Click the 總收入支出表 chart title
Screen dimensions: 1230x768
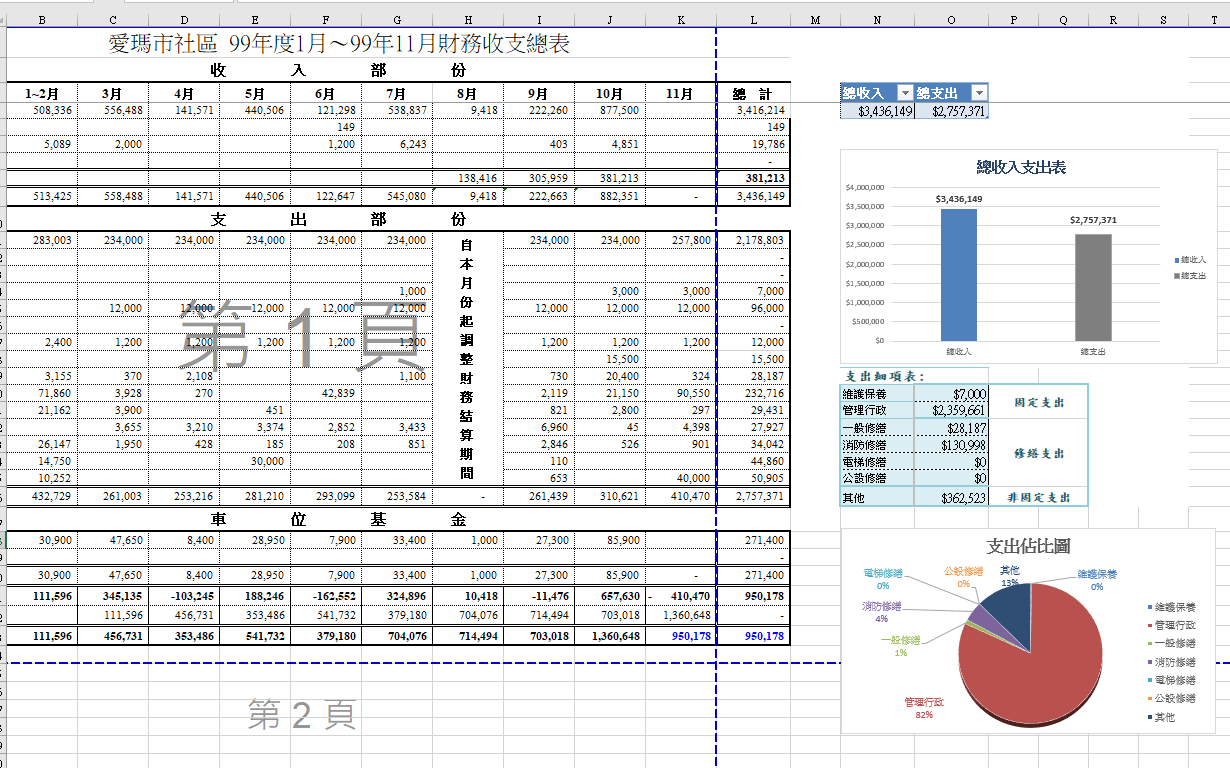click(1021, 167)
